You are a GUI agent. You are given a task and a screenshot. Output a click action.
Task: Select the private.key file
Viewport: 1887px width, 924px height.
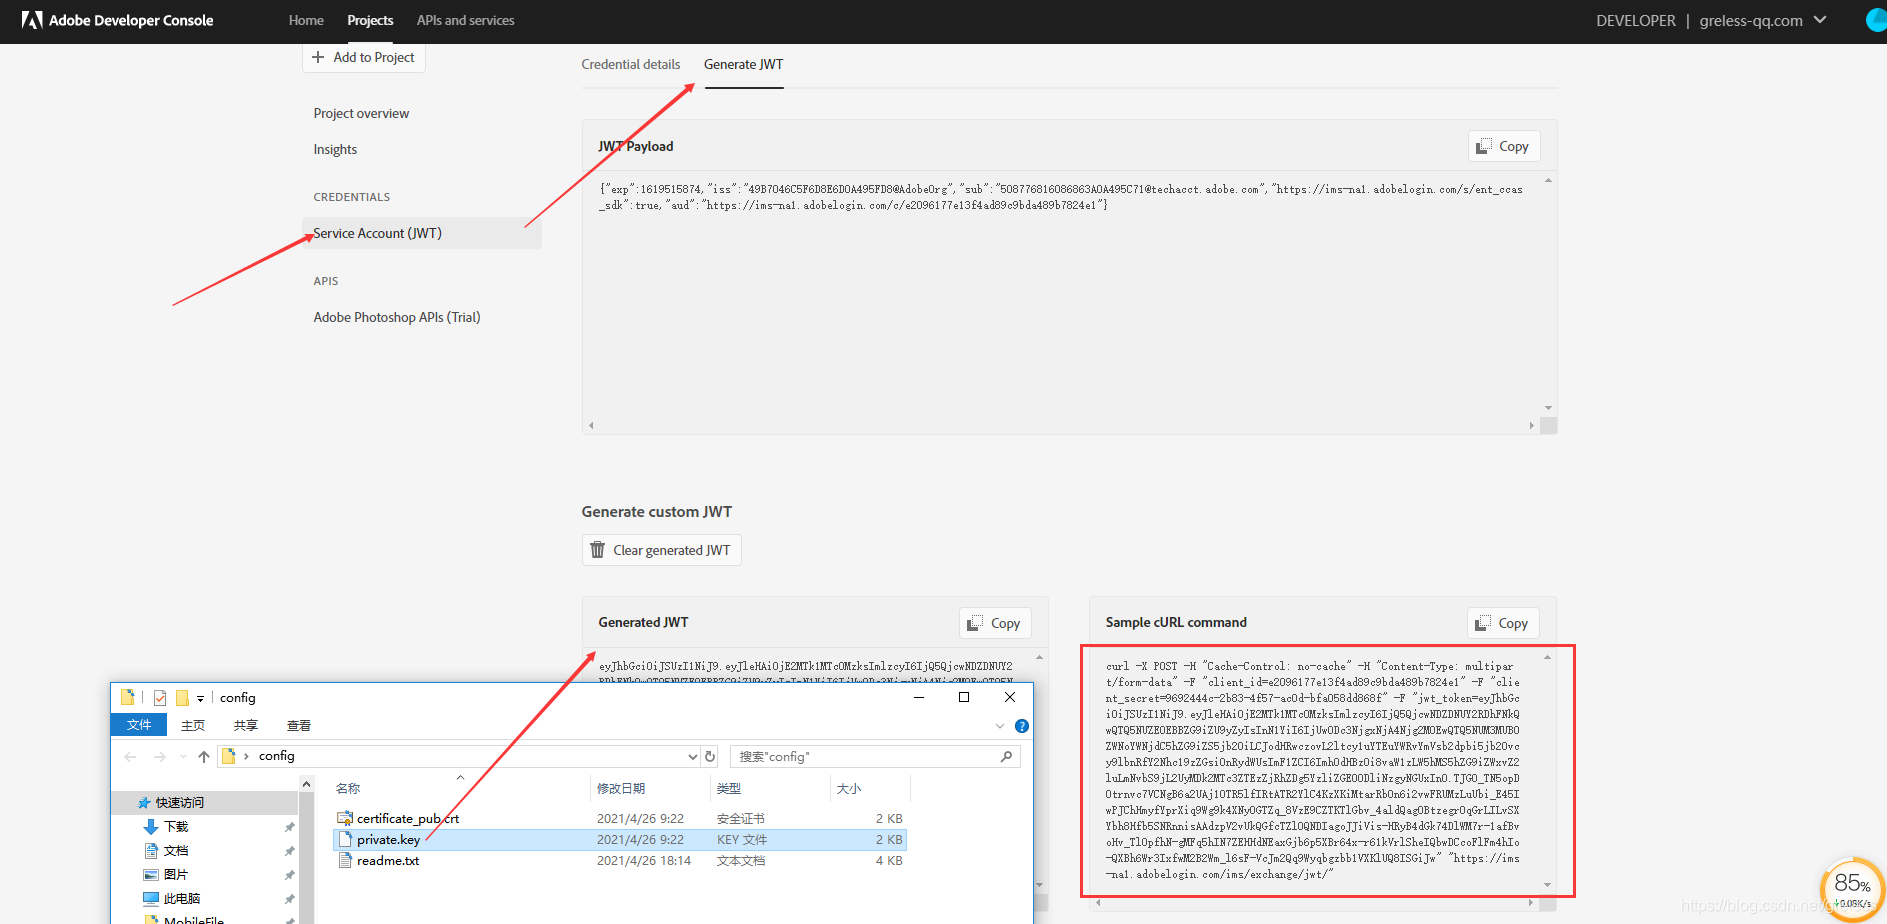tap(389, 839)
